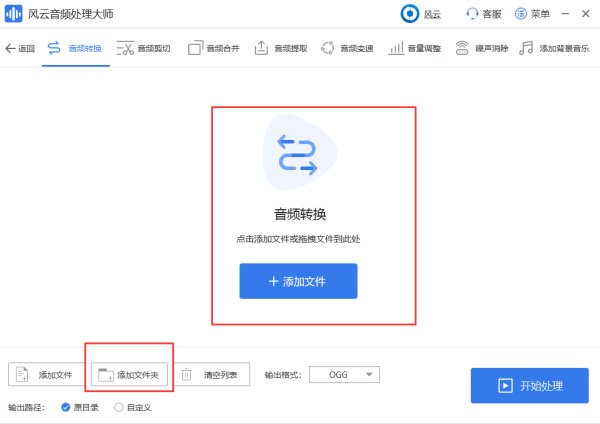This screenshot has width=600, height=424.
Task: Select the 音频变速 tab
Action: pos(347,49)
